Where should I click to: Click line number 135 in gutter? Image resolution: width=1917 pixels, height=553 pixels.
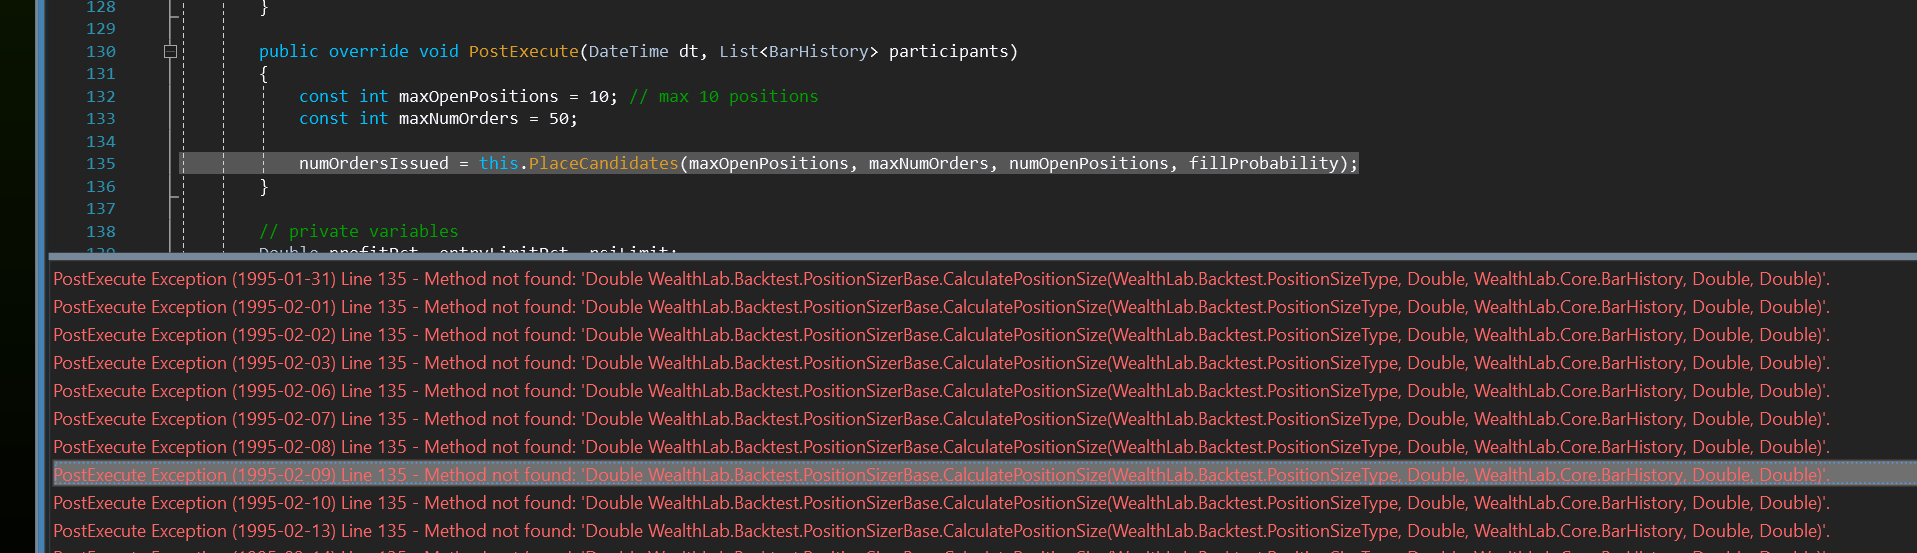click(x=100, y=164)
